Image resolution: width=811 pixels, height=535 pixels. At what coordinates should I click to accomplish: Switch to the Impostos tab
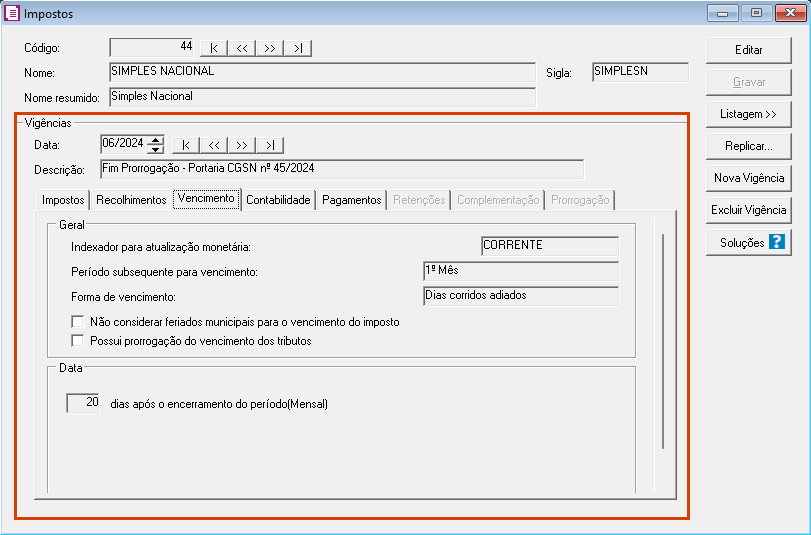click(x=63, y=200)
